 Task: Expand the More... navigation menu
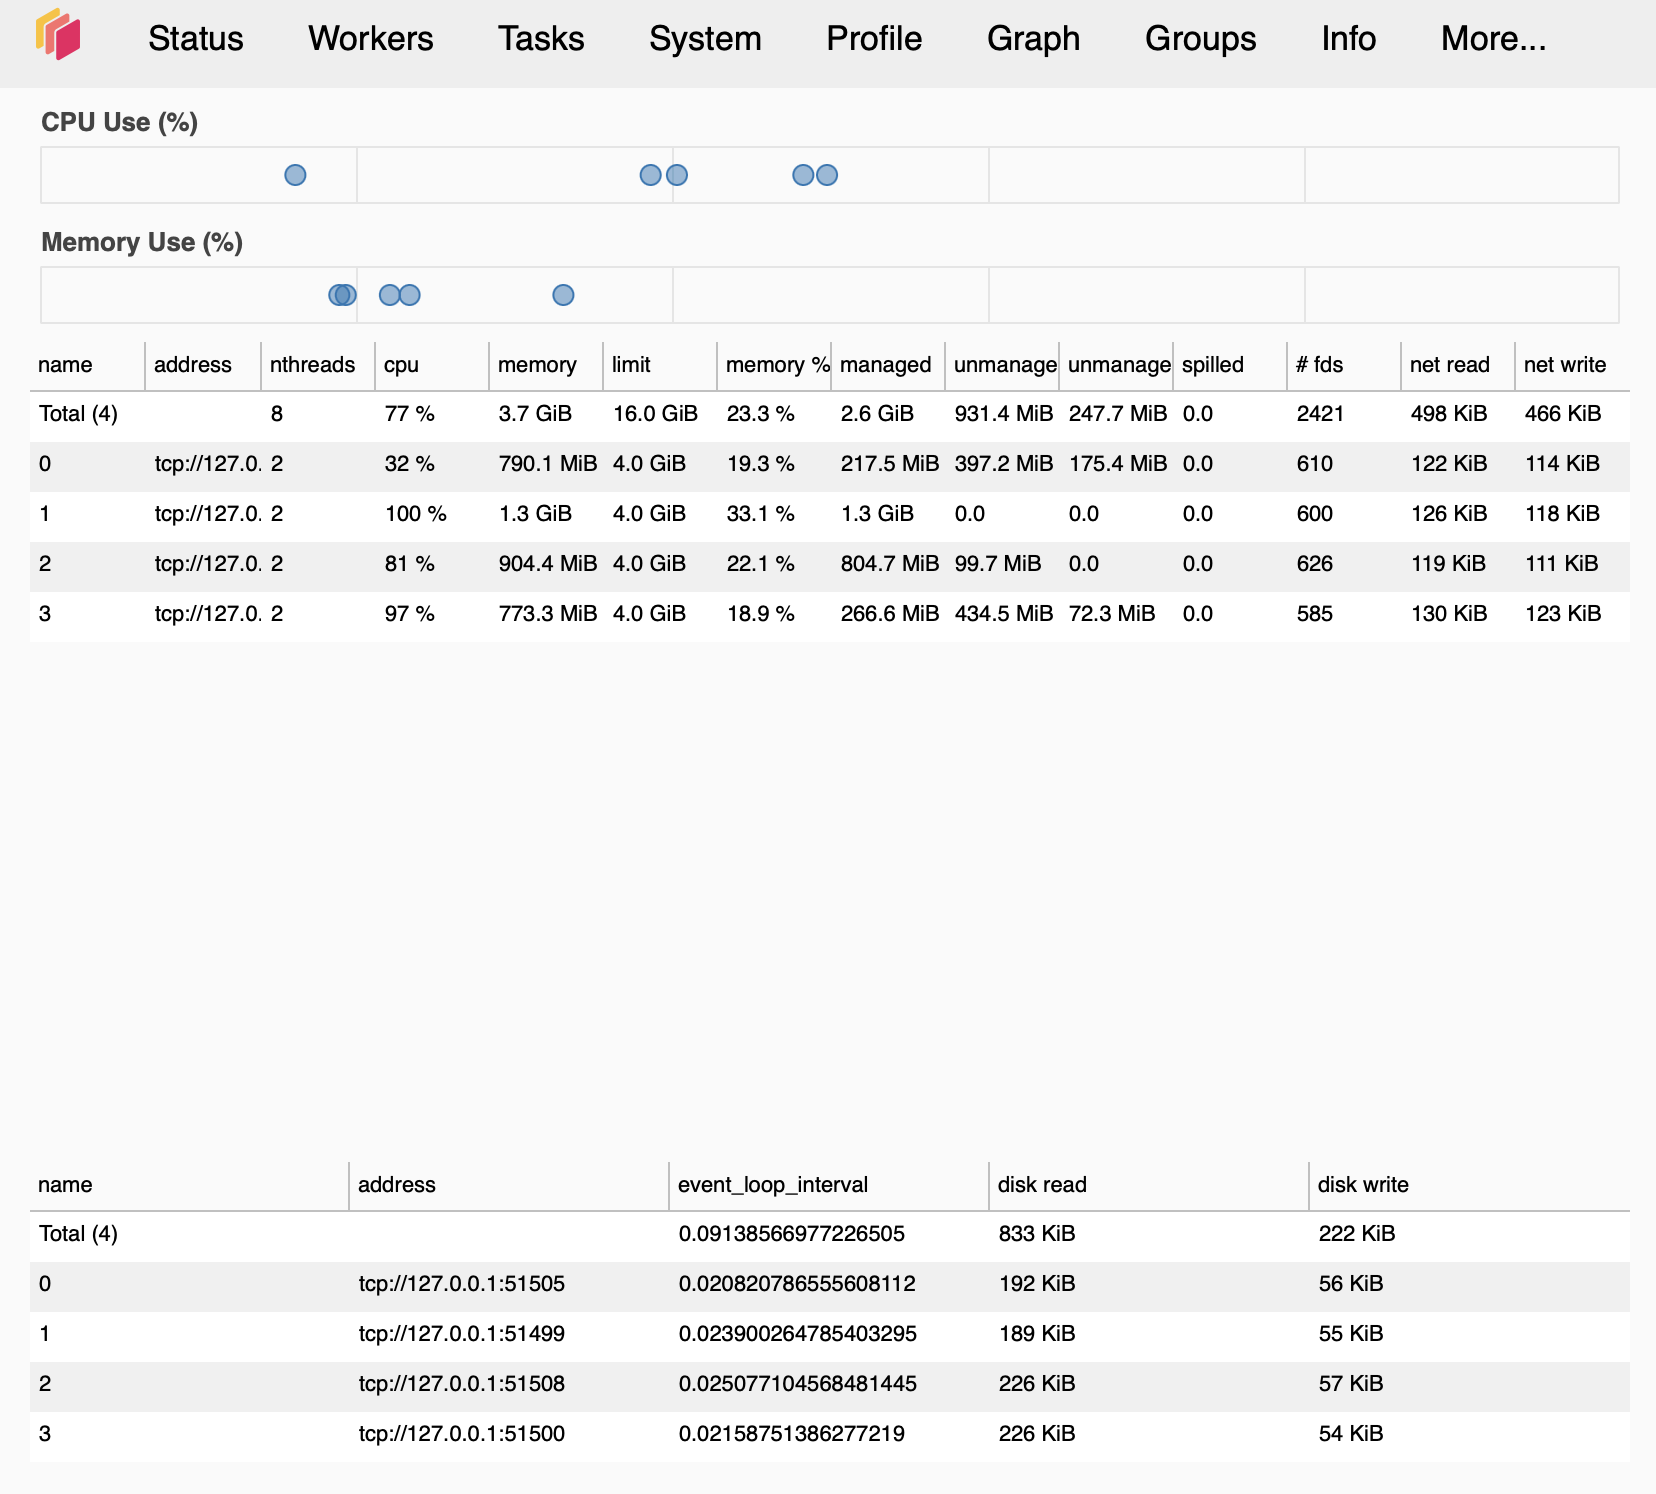pyautogui.click(x=1491, y=39)
